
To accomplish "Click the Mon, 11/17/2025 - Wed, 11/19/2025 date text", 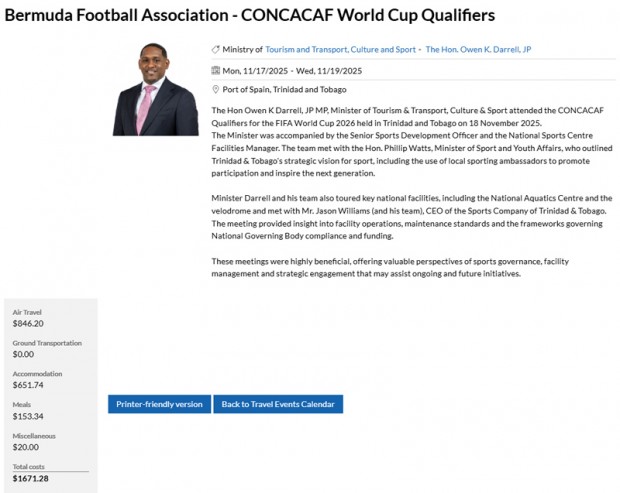I will [292, 70].
